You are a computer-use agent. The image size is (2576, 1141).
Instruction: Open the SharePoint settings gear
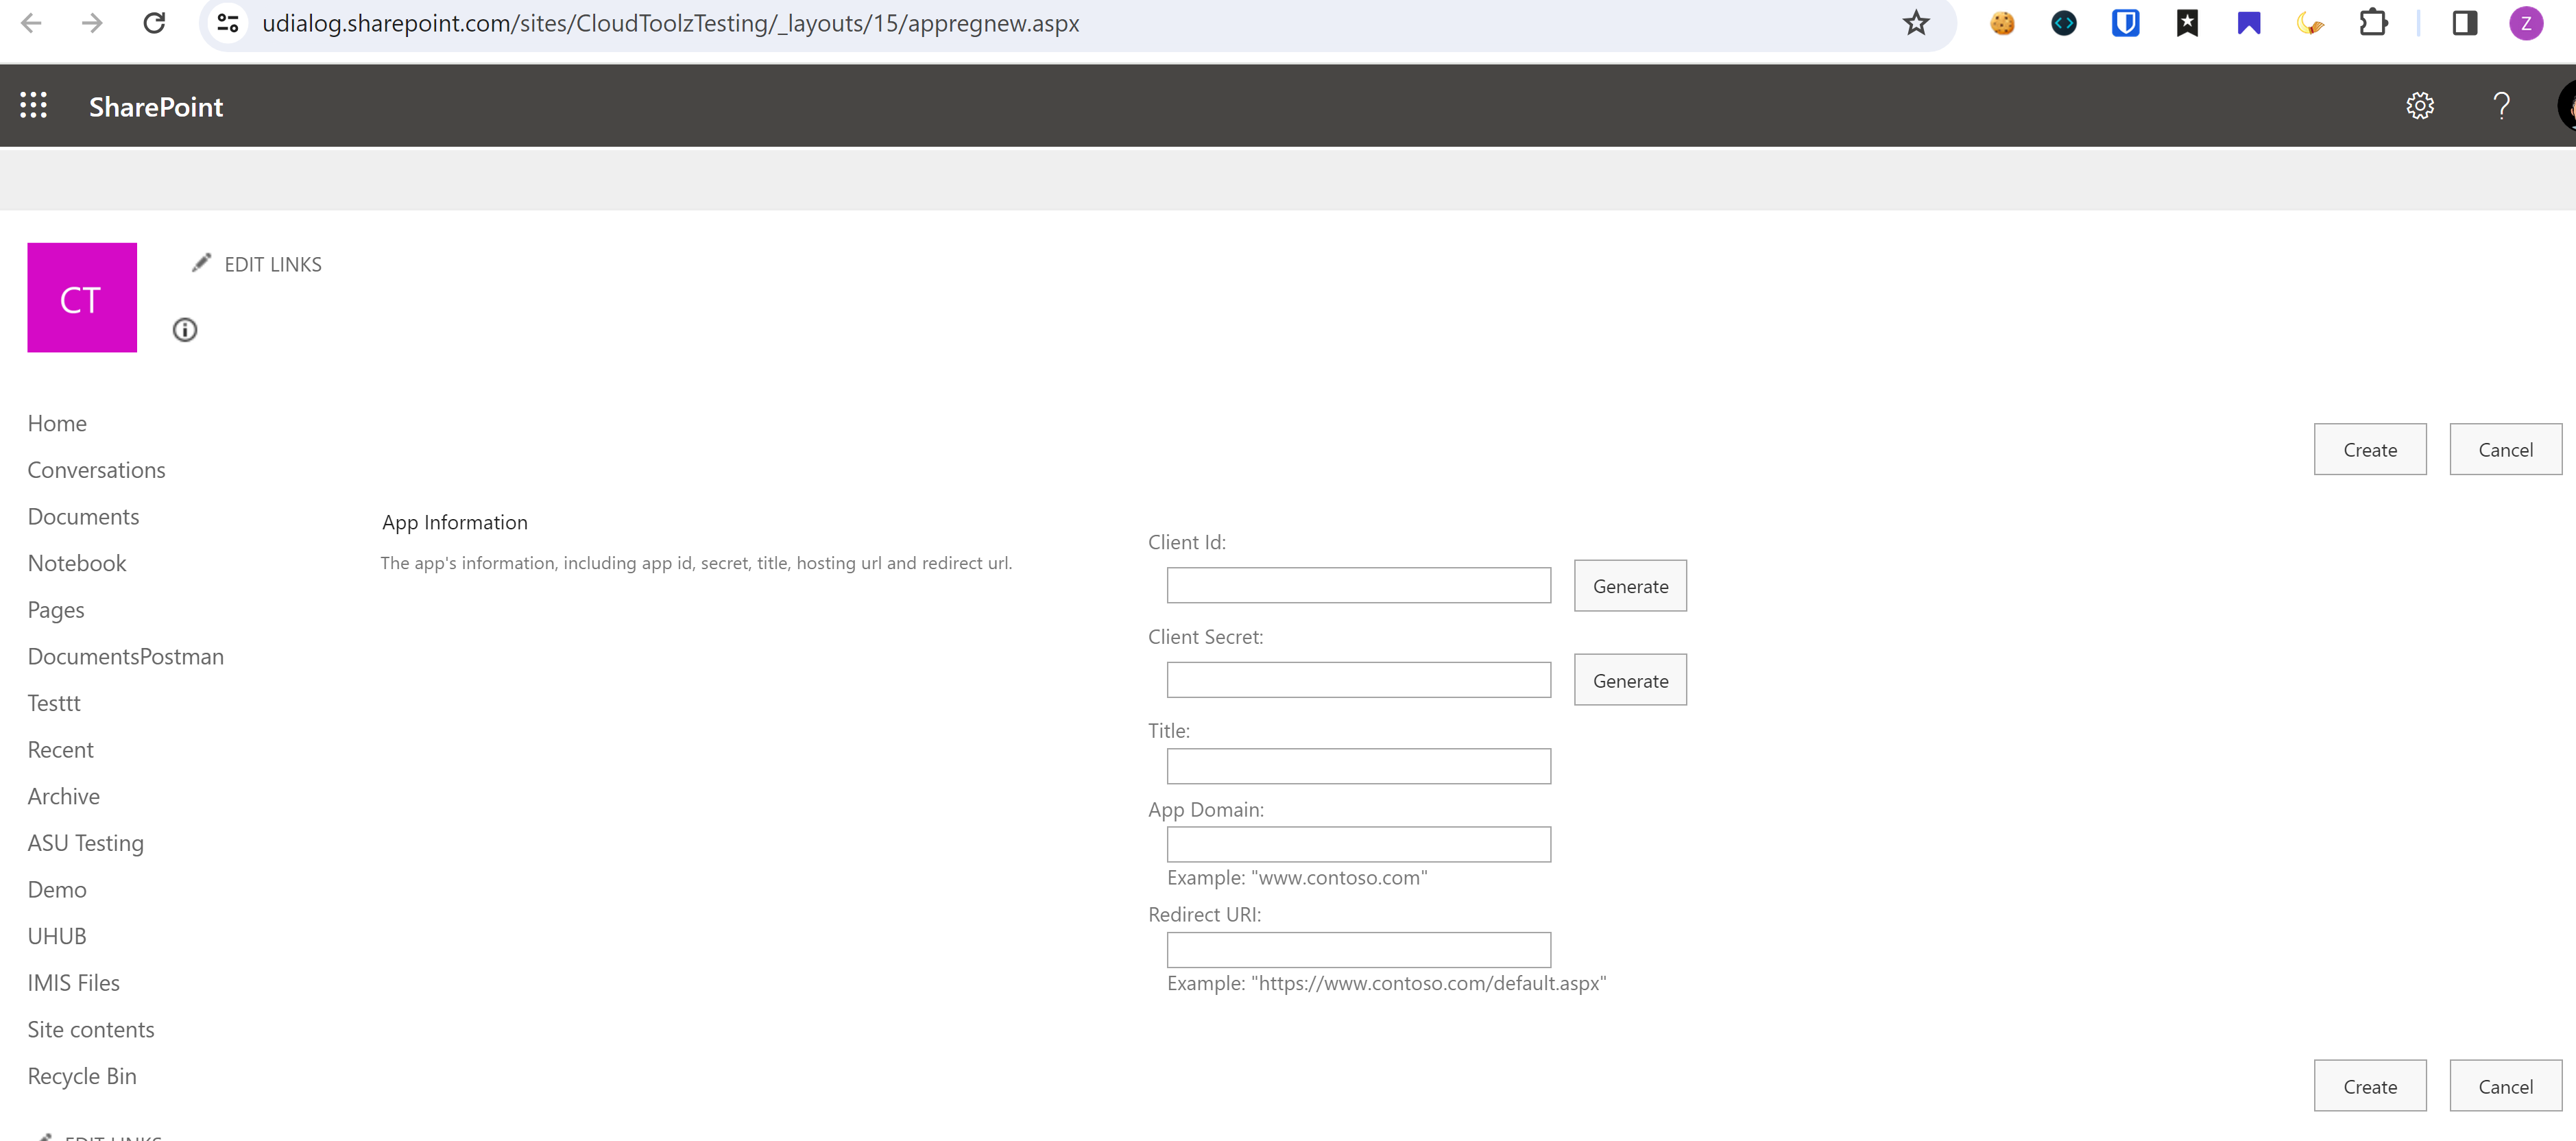(x=2419, y=106)
